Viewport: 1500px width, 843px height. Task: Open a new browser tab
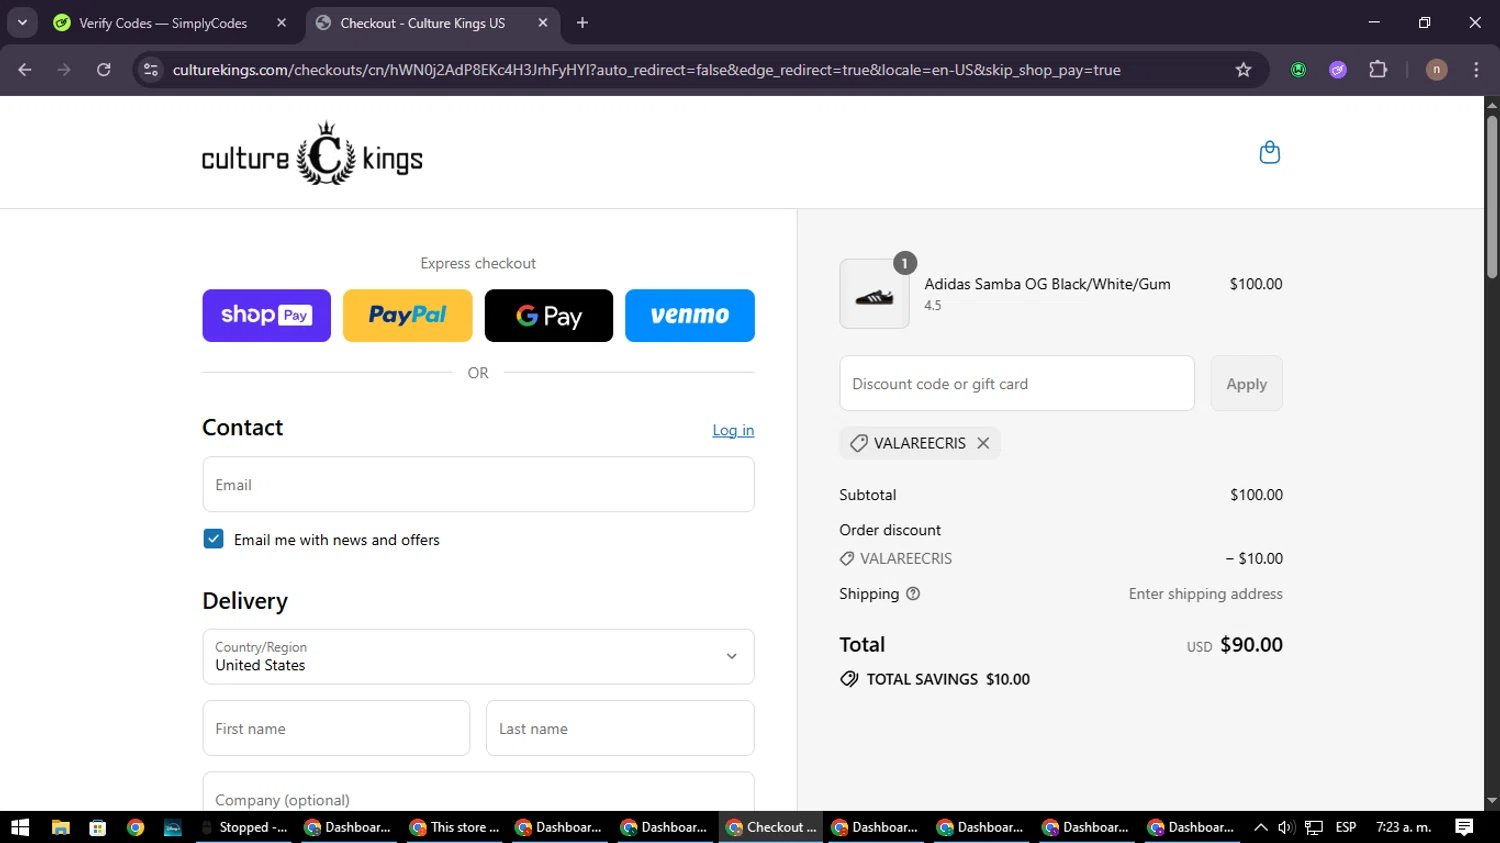582,23
